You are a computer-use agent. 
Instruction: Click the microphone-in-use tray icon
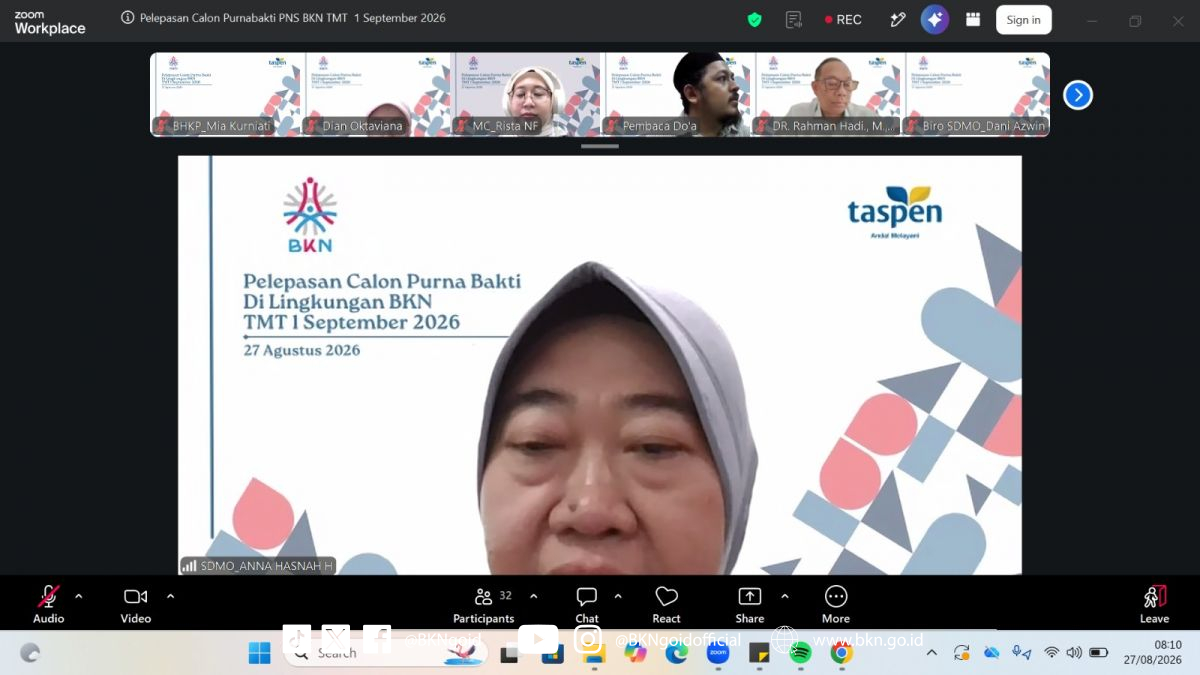click(x=1021, y=652)
